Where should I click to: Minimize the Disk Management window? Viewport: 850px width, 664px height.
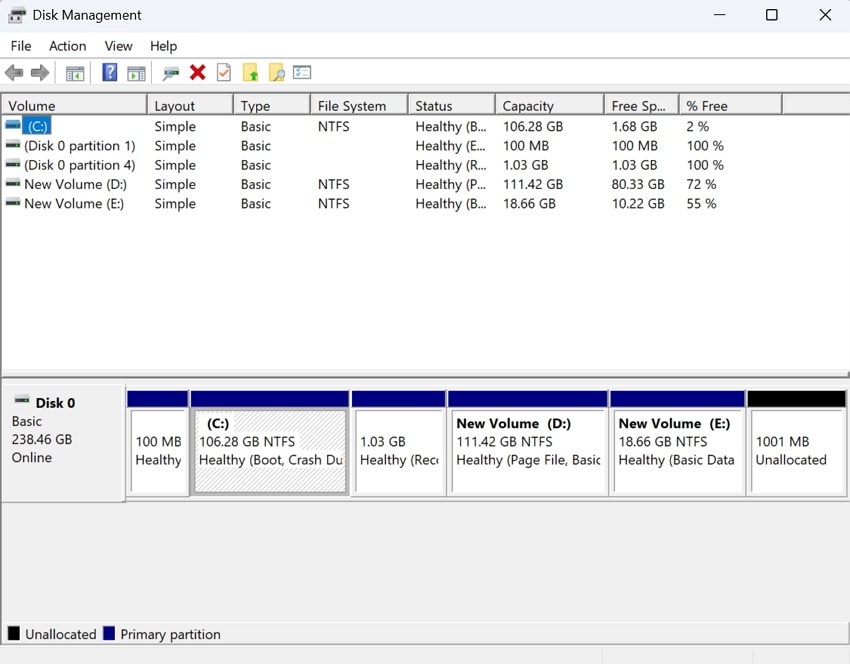point(719,15)
